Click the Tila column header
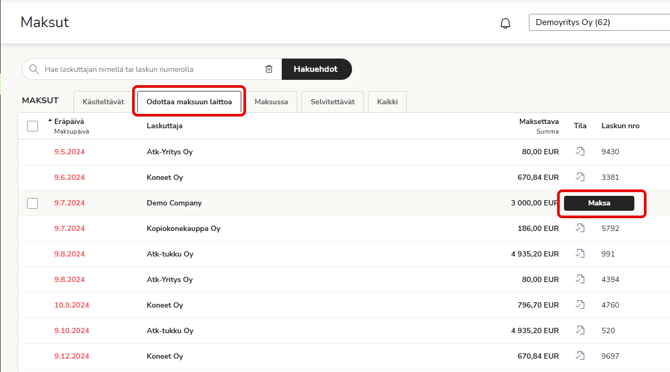 click(580, 126)
